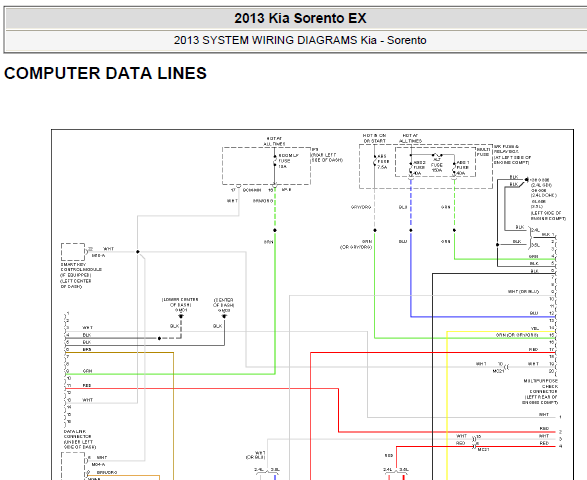Click the ground symbol under GM01
587x480 pixels.
[x=181, y=316]
